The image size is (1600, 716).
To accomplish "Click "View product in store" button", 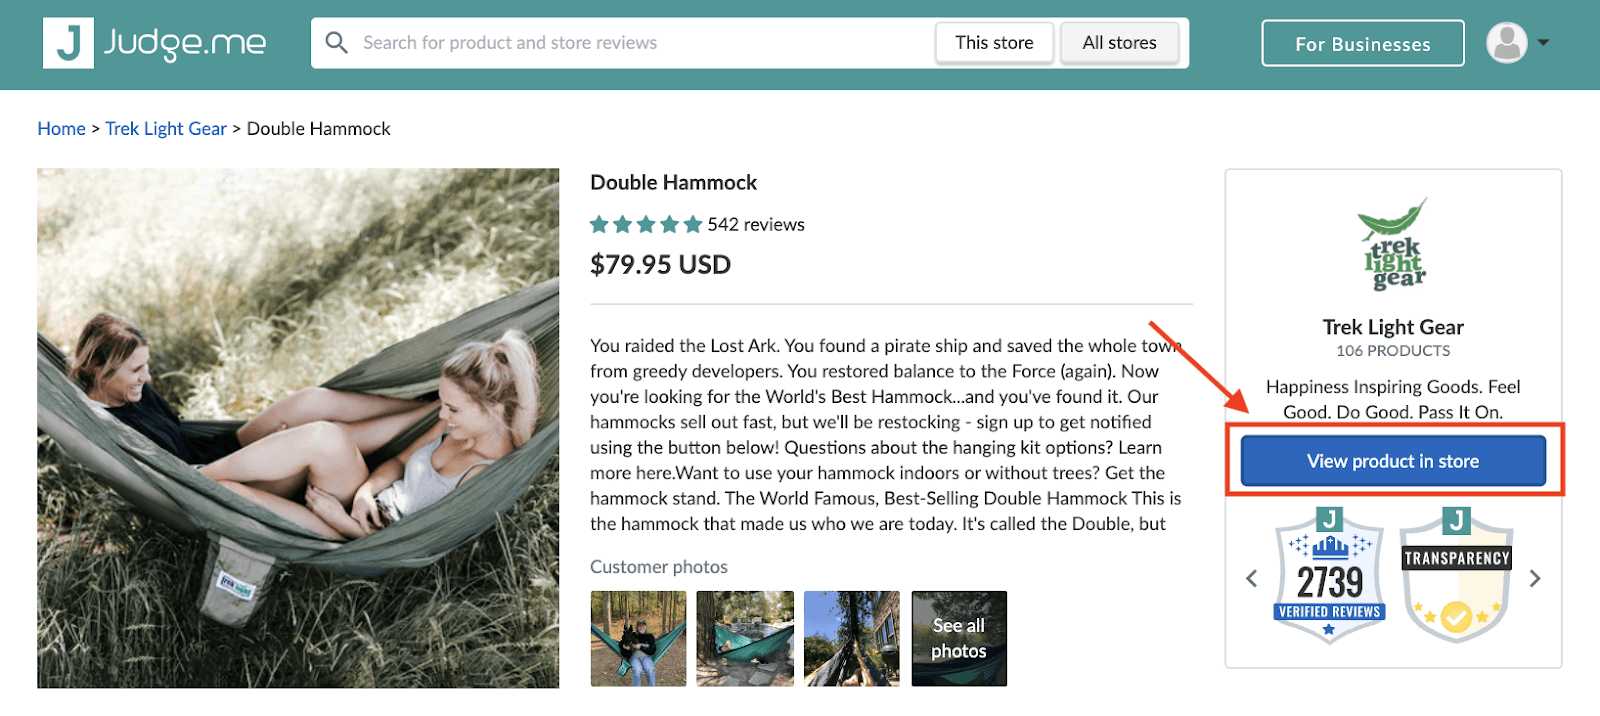I will coord(1392,461).
